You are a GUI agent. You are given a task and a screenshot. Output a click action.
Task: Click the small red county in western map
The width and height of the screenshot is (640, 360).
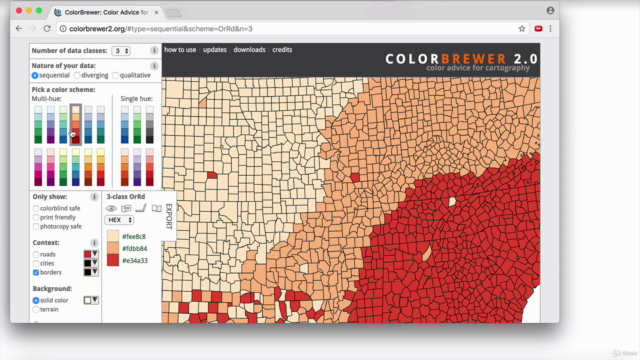click(212, 175)
